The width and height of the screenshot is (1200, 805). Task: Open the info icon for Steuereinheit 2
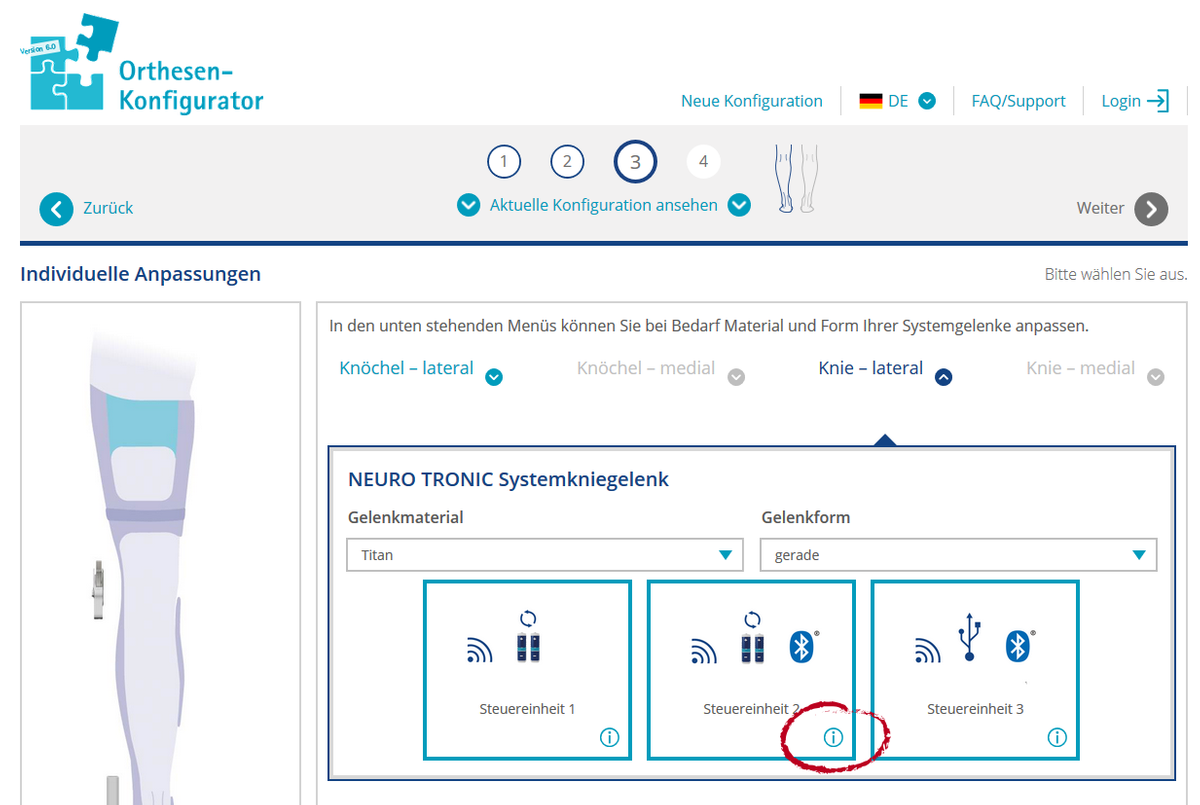pos(833,738)
